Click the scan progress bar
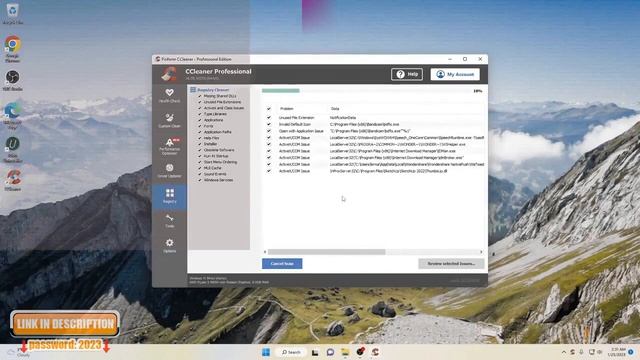 point(365,91)
